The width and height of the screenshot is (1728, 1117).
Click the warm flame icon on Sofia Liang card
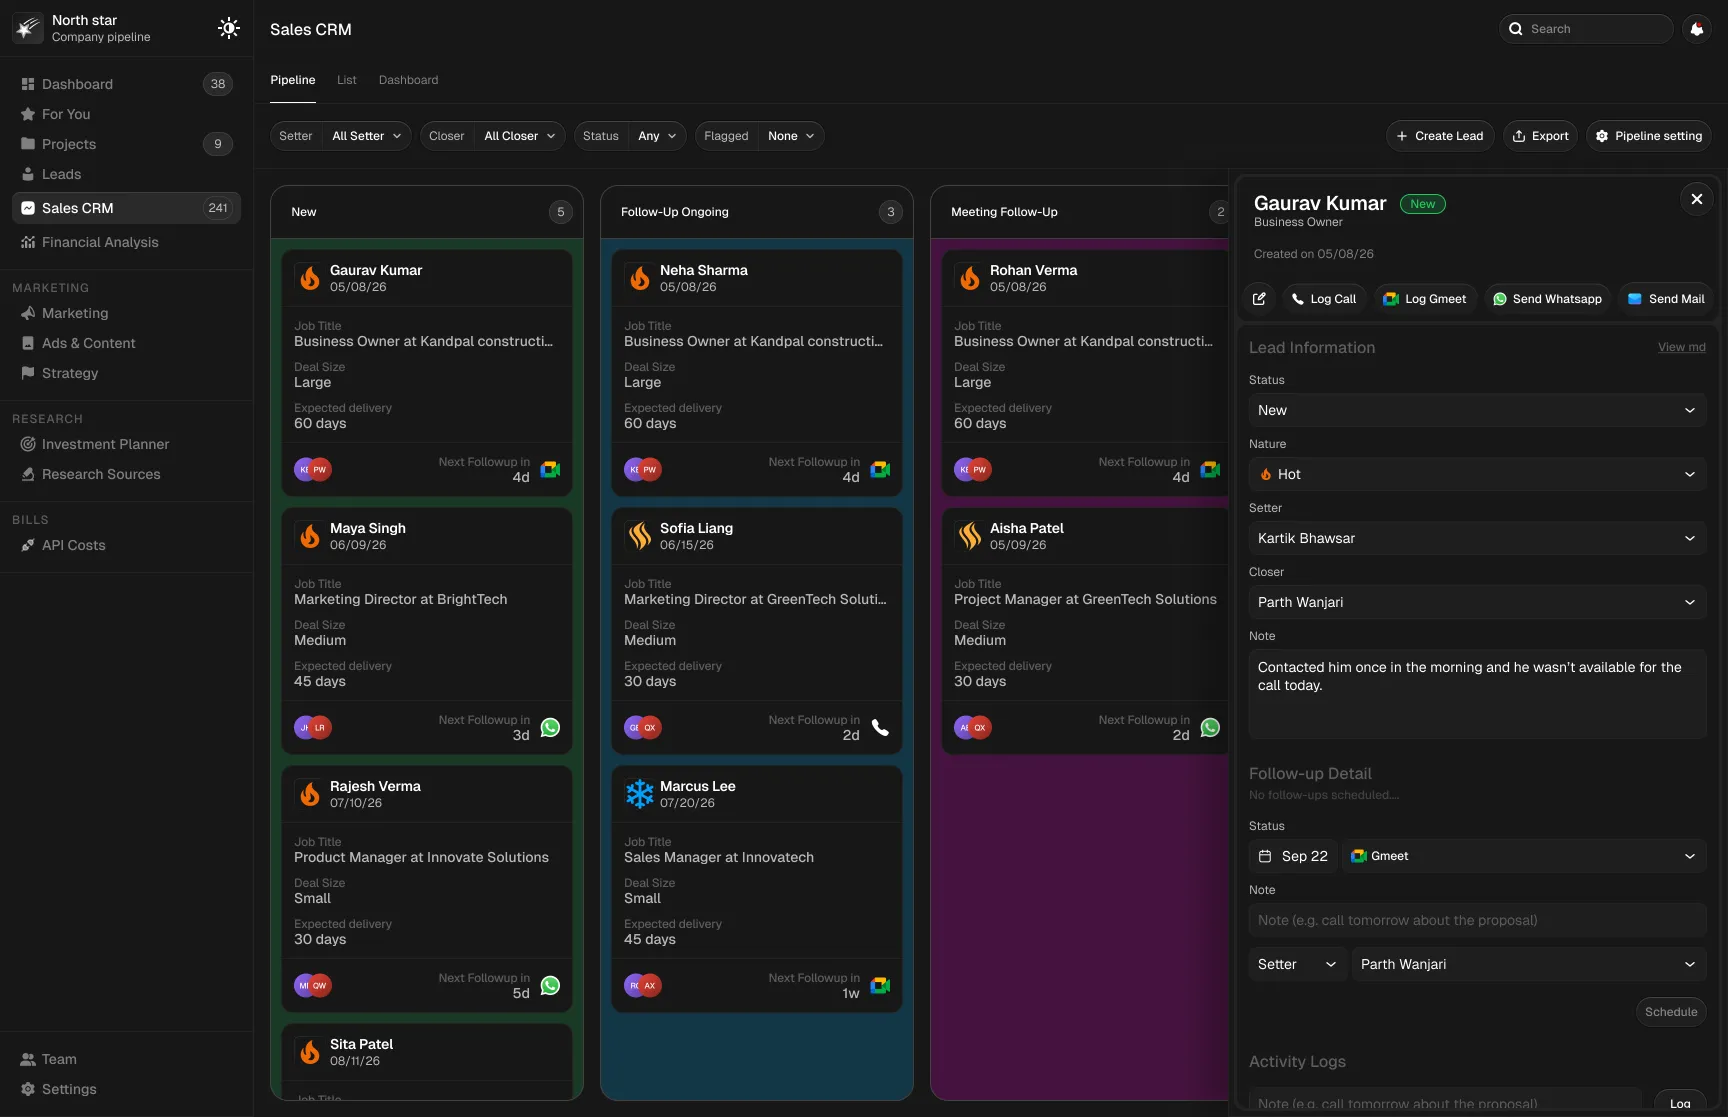point(640,536)
